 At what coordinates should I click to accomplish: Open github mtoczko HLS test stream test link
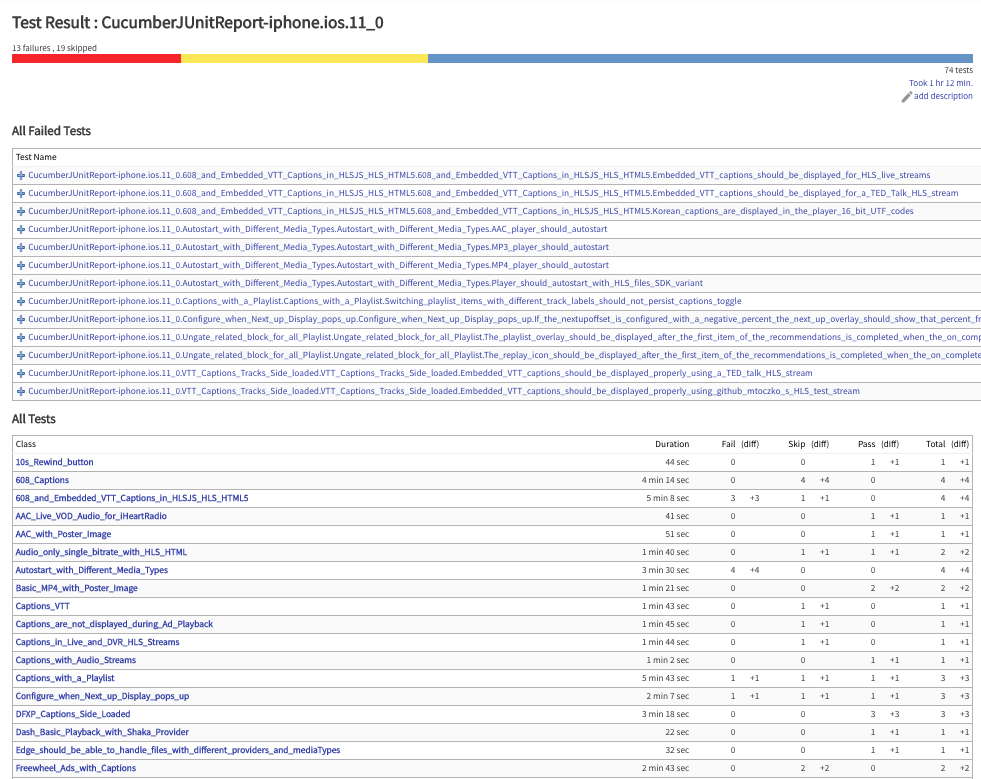click(x=444, y=391)
